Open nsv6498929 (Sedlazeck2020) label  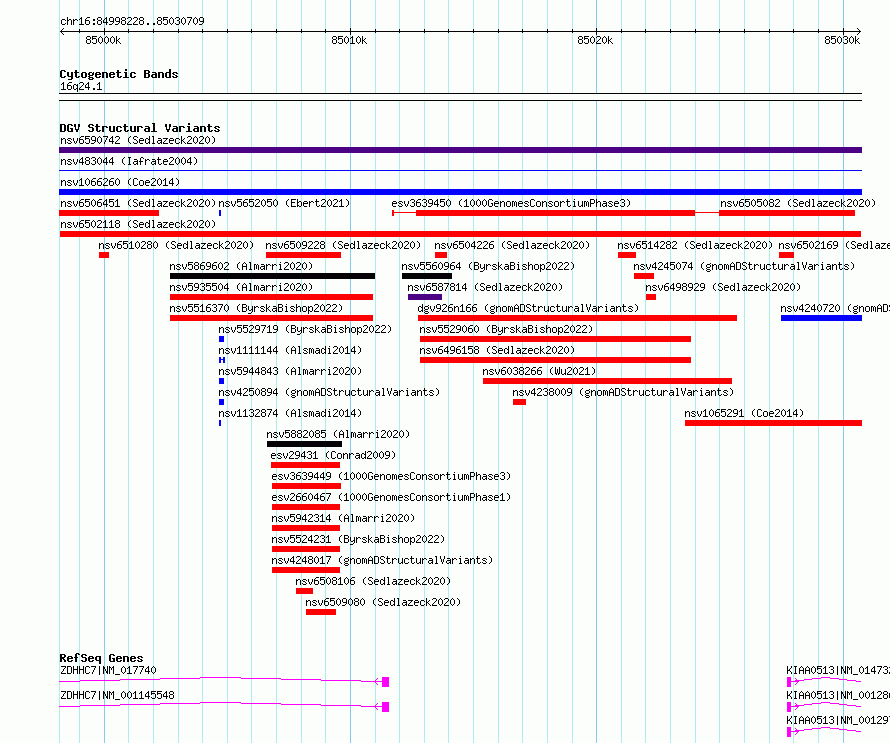[723, 287]
